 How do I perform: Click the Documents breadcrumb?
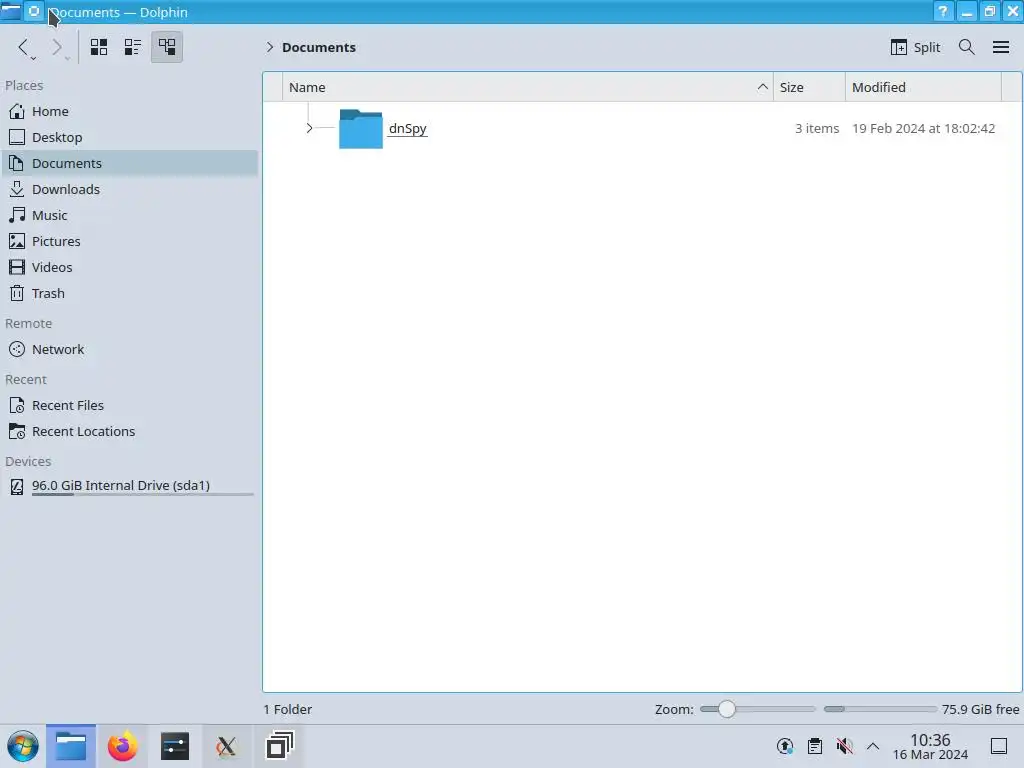319,47
